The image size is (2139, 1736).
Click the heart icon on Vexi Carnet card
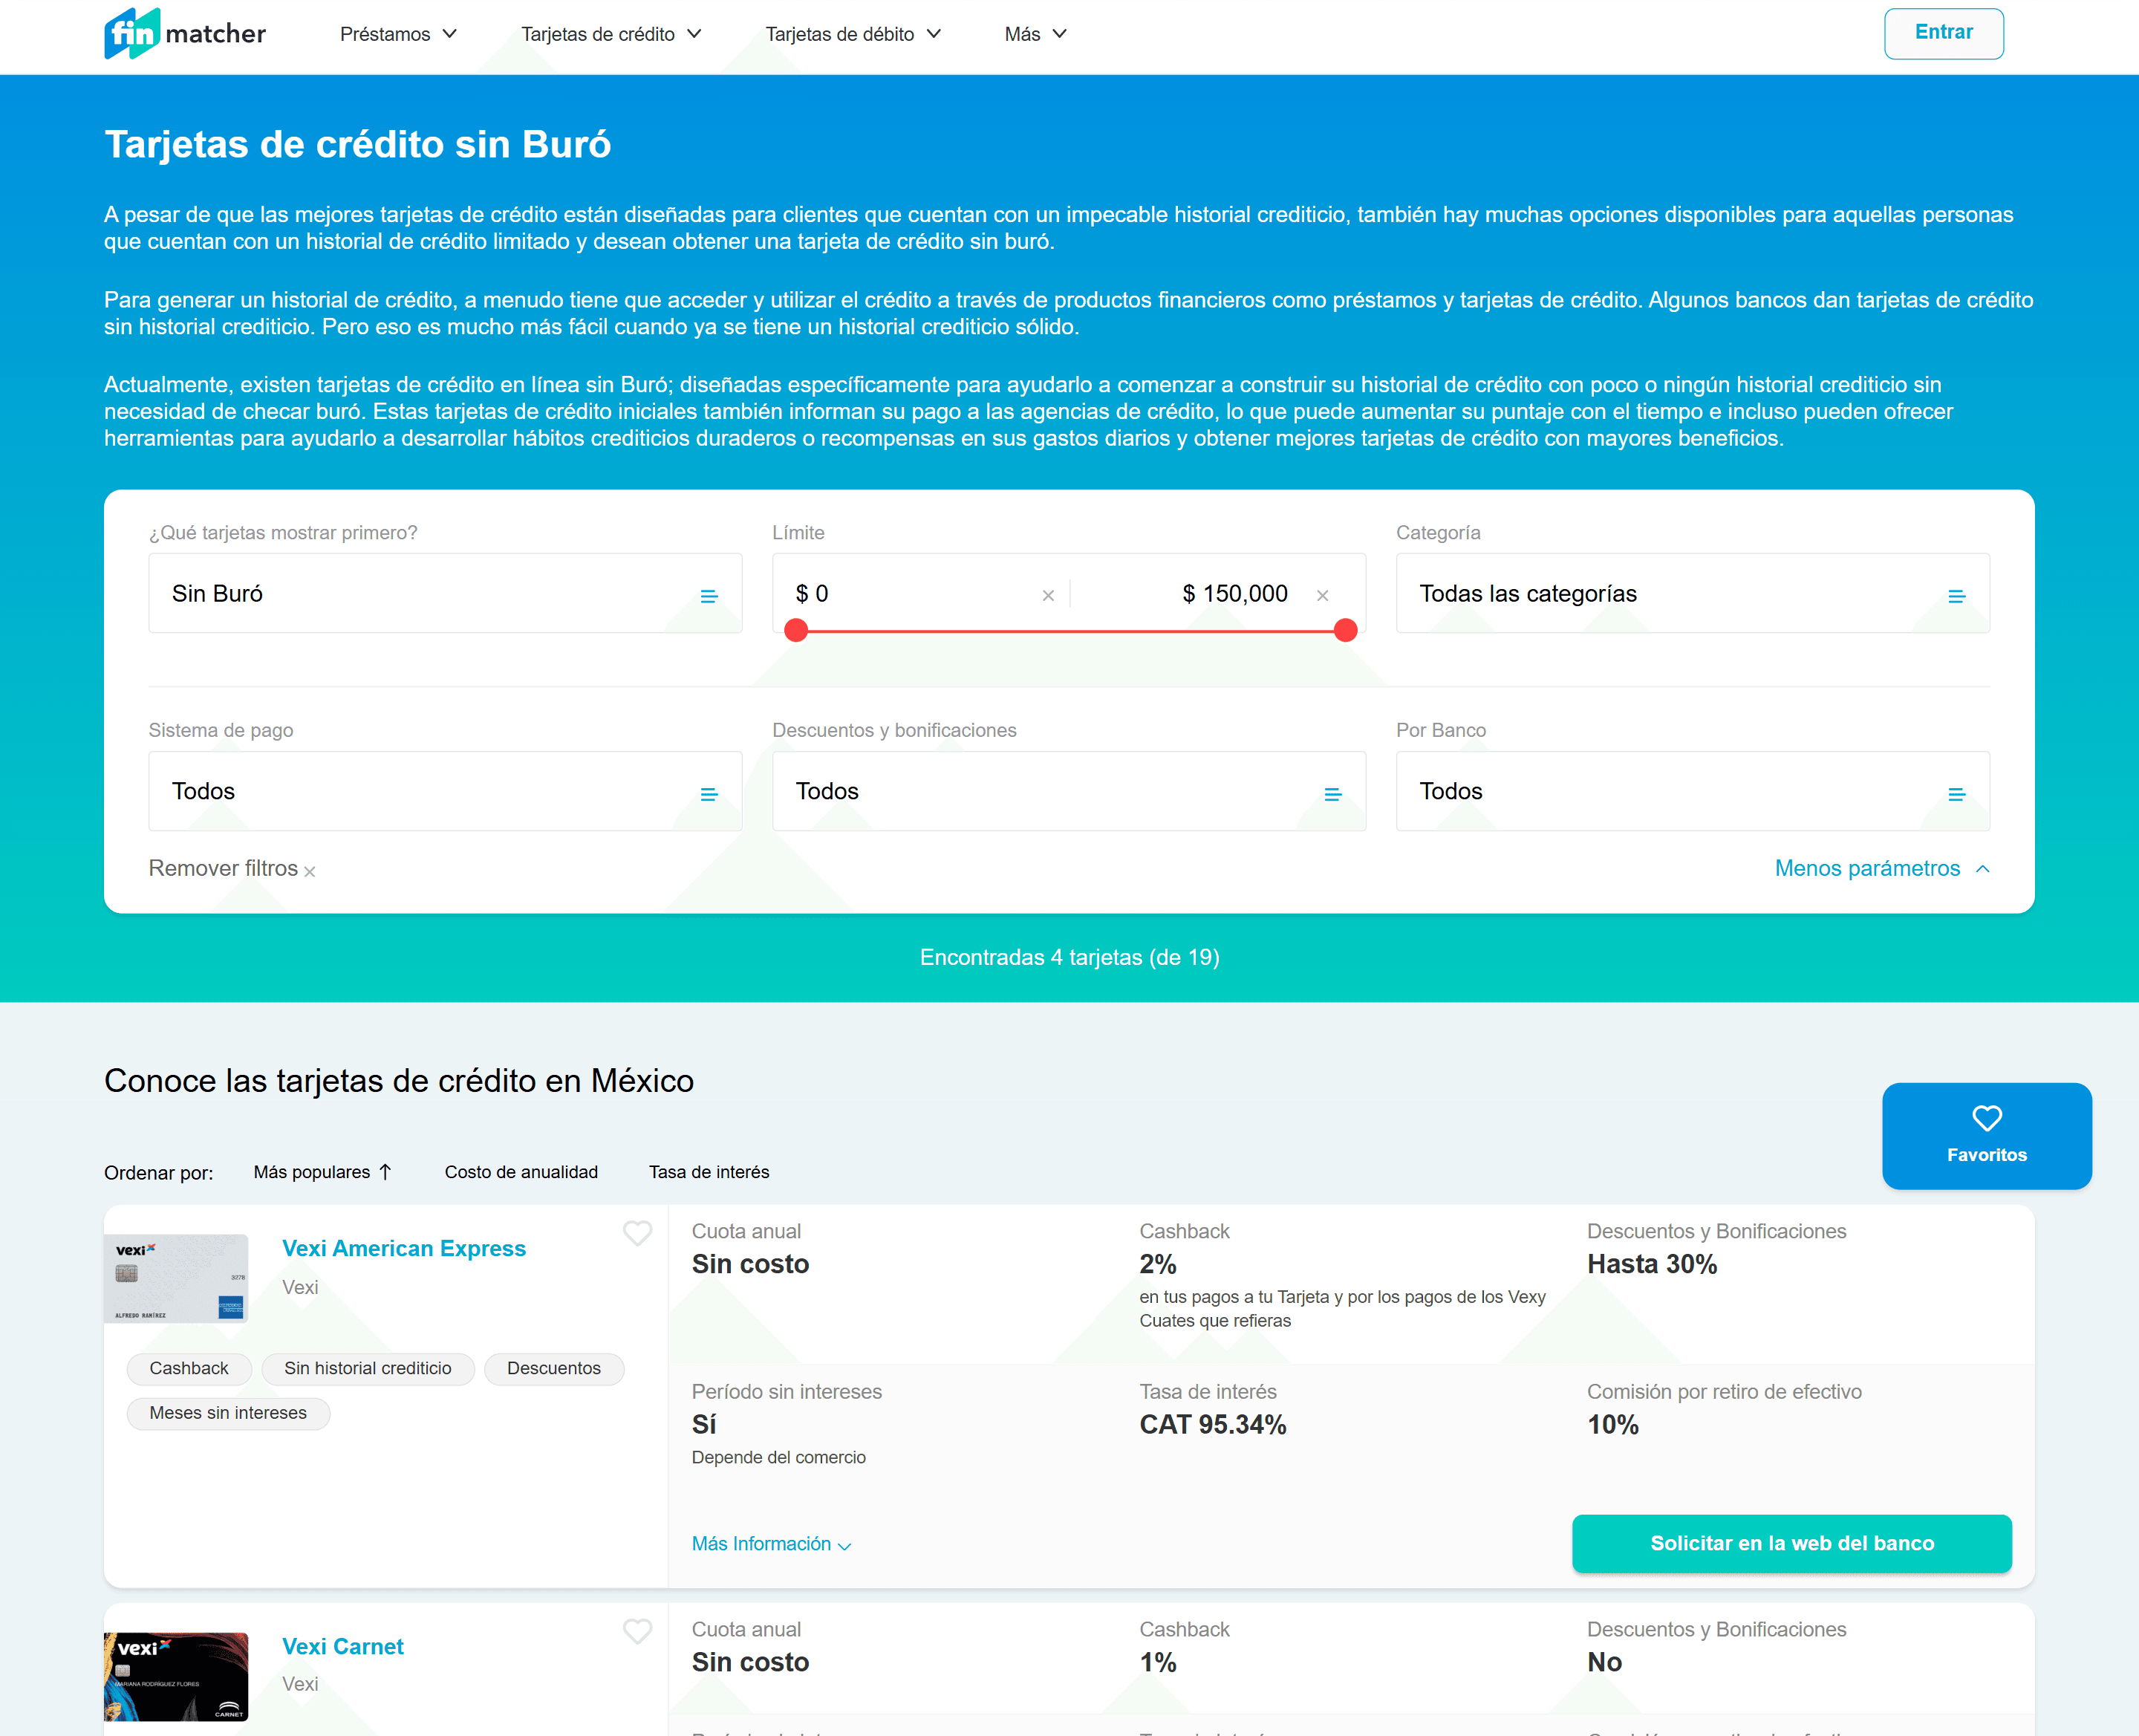pyautogui.click(x=637, y=1632)
